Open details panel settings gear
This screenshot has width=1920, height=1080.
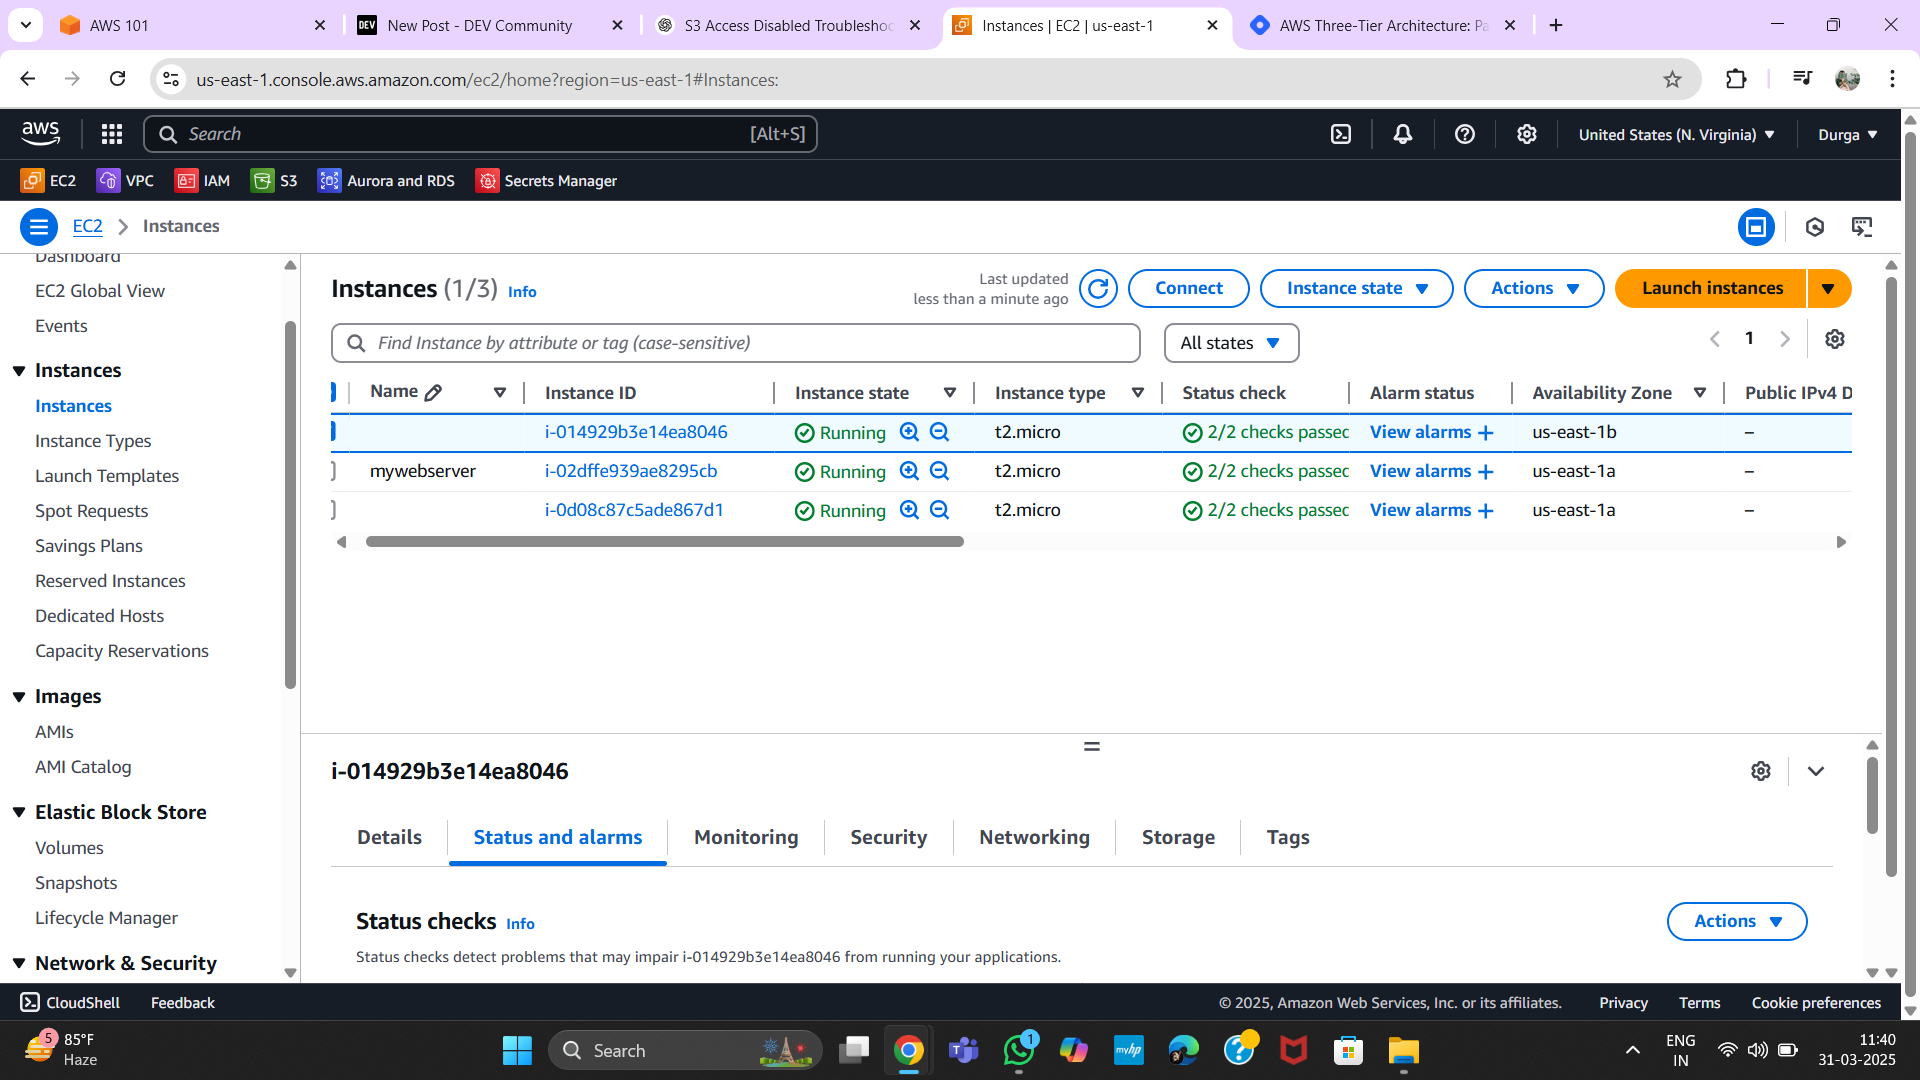(x=1761, y=771)
